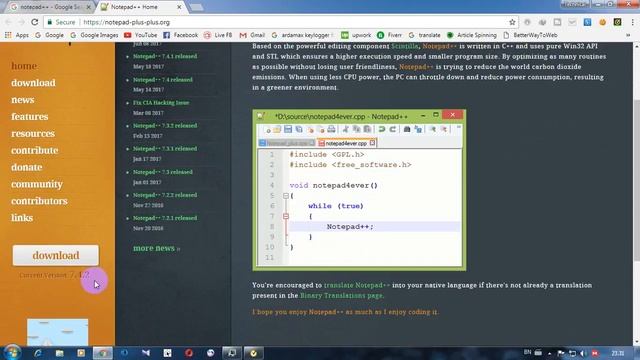Open Notepad++ 7.3.2 released news
640x360 pixels.
(x=165, y=126)
